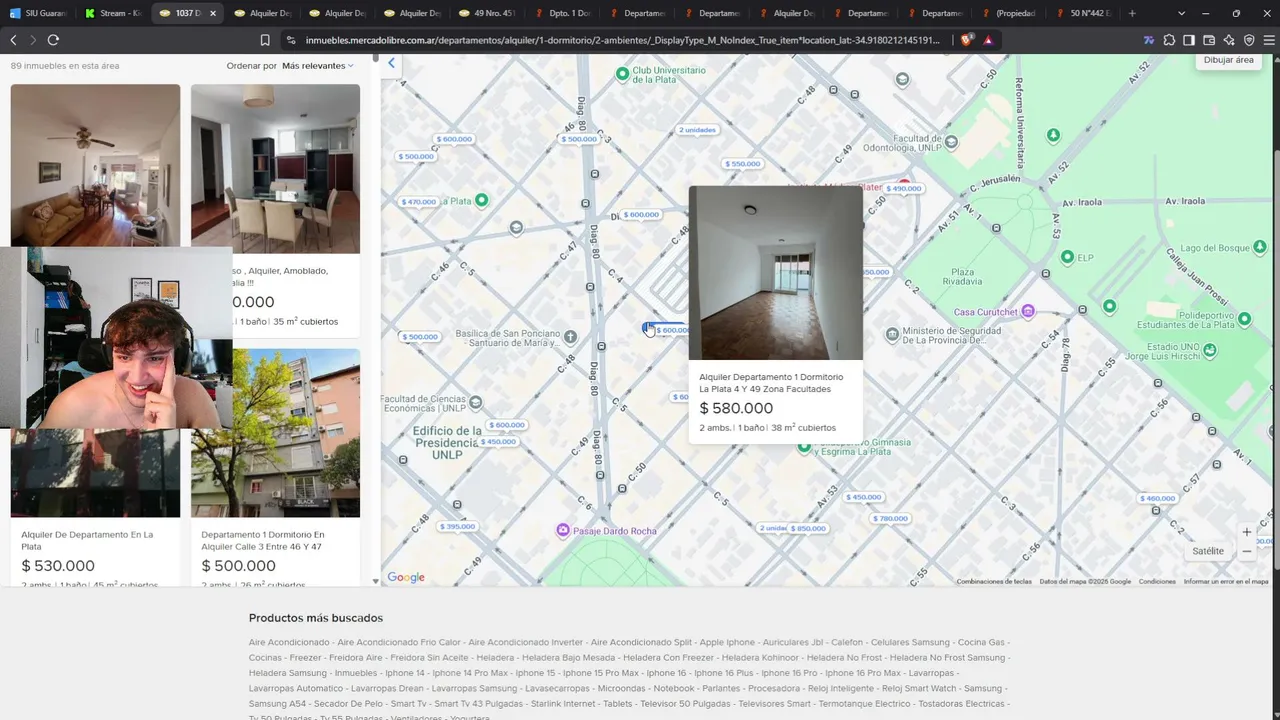
Task: Select the $ 550.000 map price marker
Action: 743,164
